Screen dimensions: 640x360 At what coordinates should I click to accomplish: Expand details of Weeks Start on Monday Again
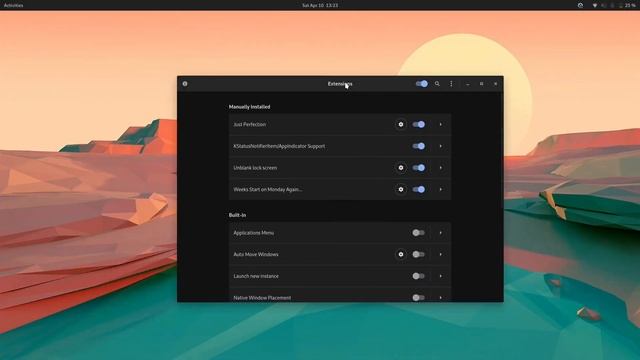coord(440,189)
